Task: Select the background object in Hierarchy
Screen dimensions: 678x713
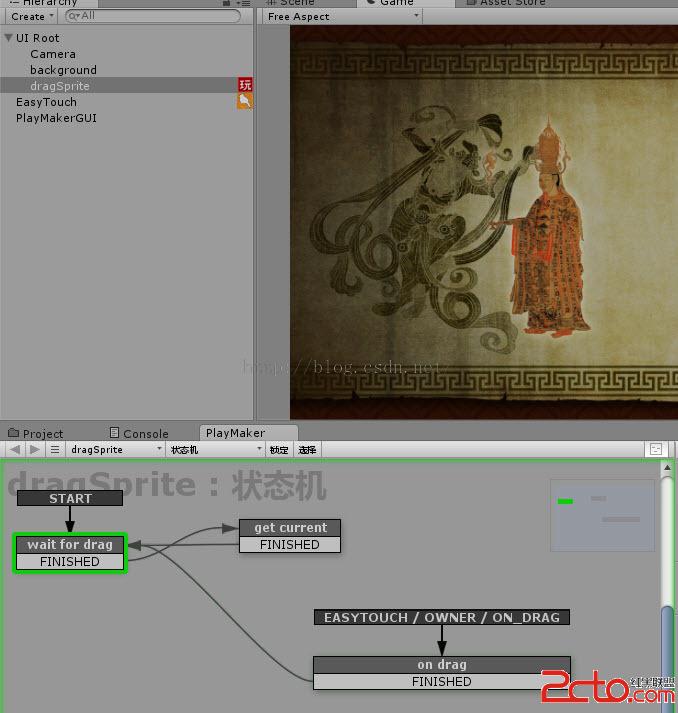Action: tap(63, 70)
